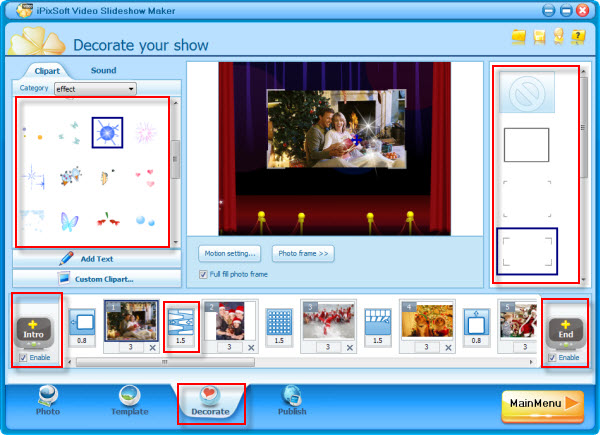
Task: Click Add Text button
Action: [x=97, y=259]
